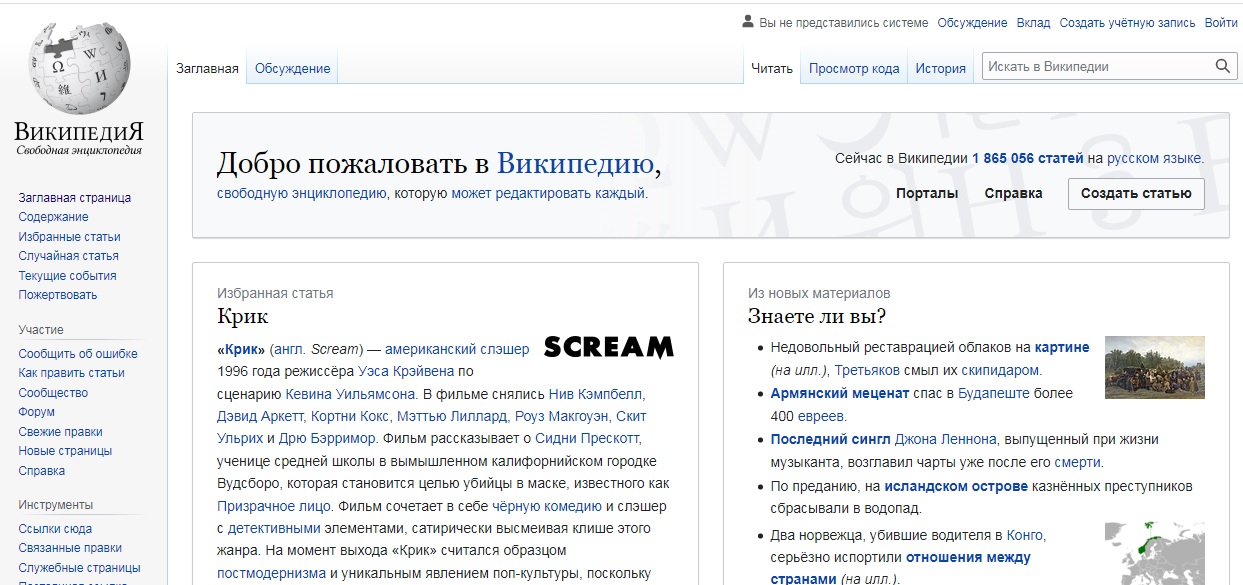Screen dimensions: 1243x585
Task: Select the Читать tab
Action: point(771,66)
